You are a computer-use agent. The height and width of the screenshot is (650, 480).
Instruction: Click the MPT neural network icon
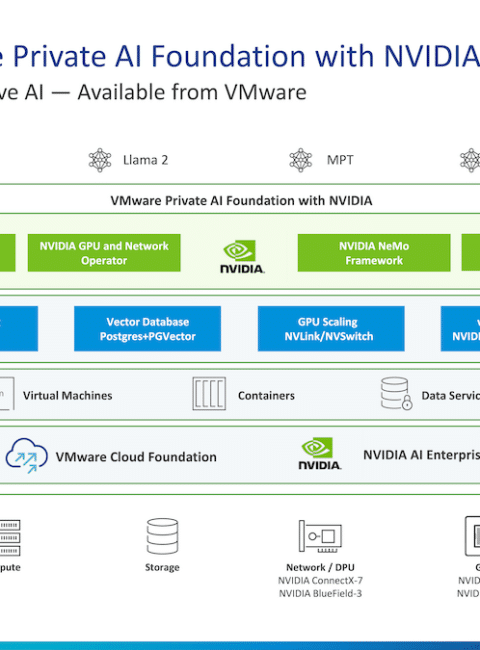click(301, 160)
